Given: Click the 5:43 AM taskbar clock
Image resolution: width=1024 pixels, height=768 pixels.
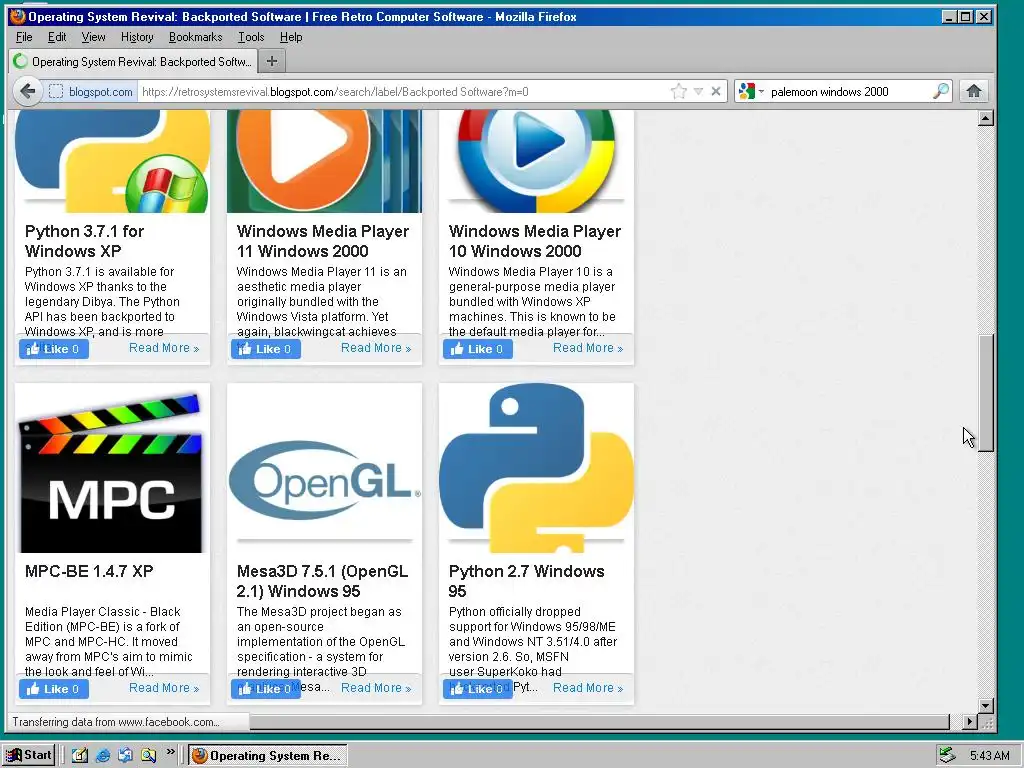Looking at the screenshot, I should [989, 756].
